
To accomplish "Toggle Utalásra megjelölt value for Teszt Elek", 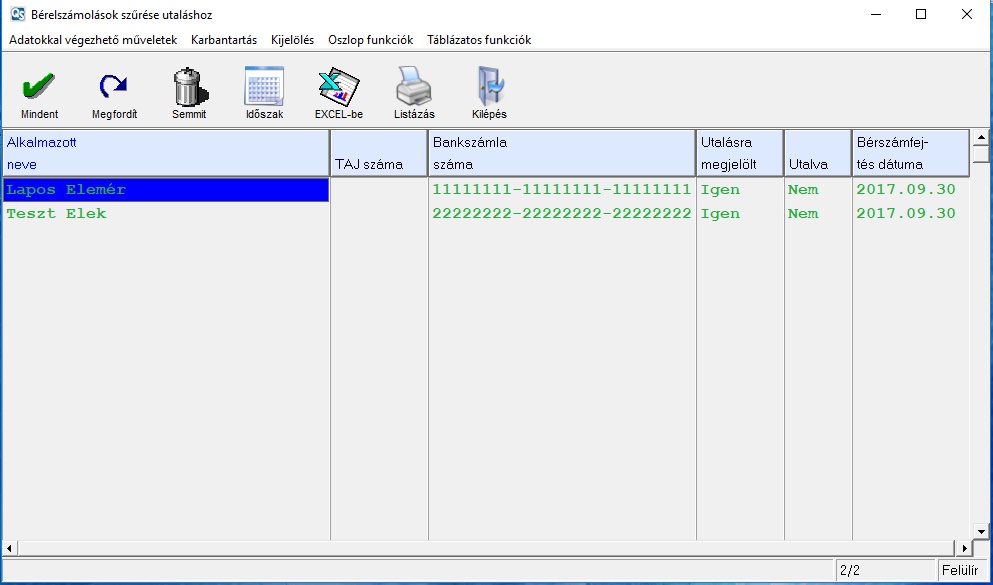I will pos(739,214).
